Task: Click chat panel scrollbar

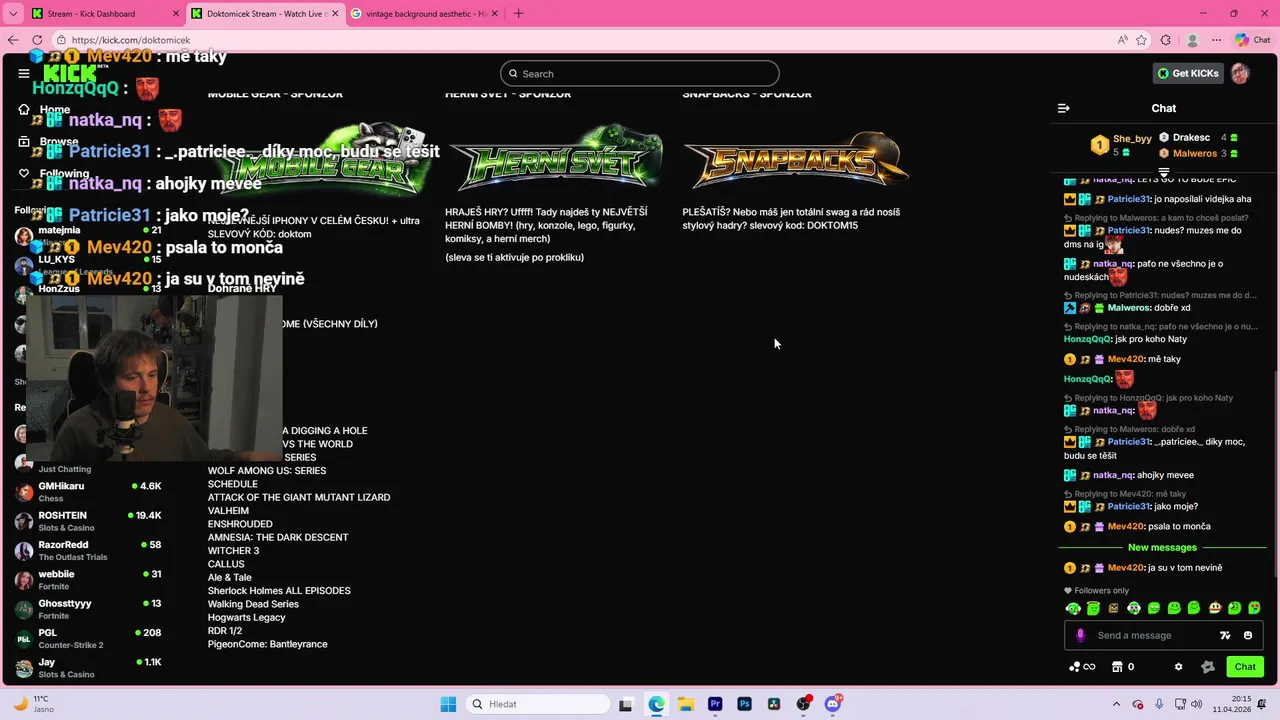Action: (1275, 472)
